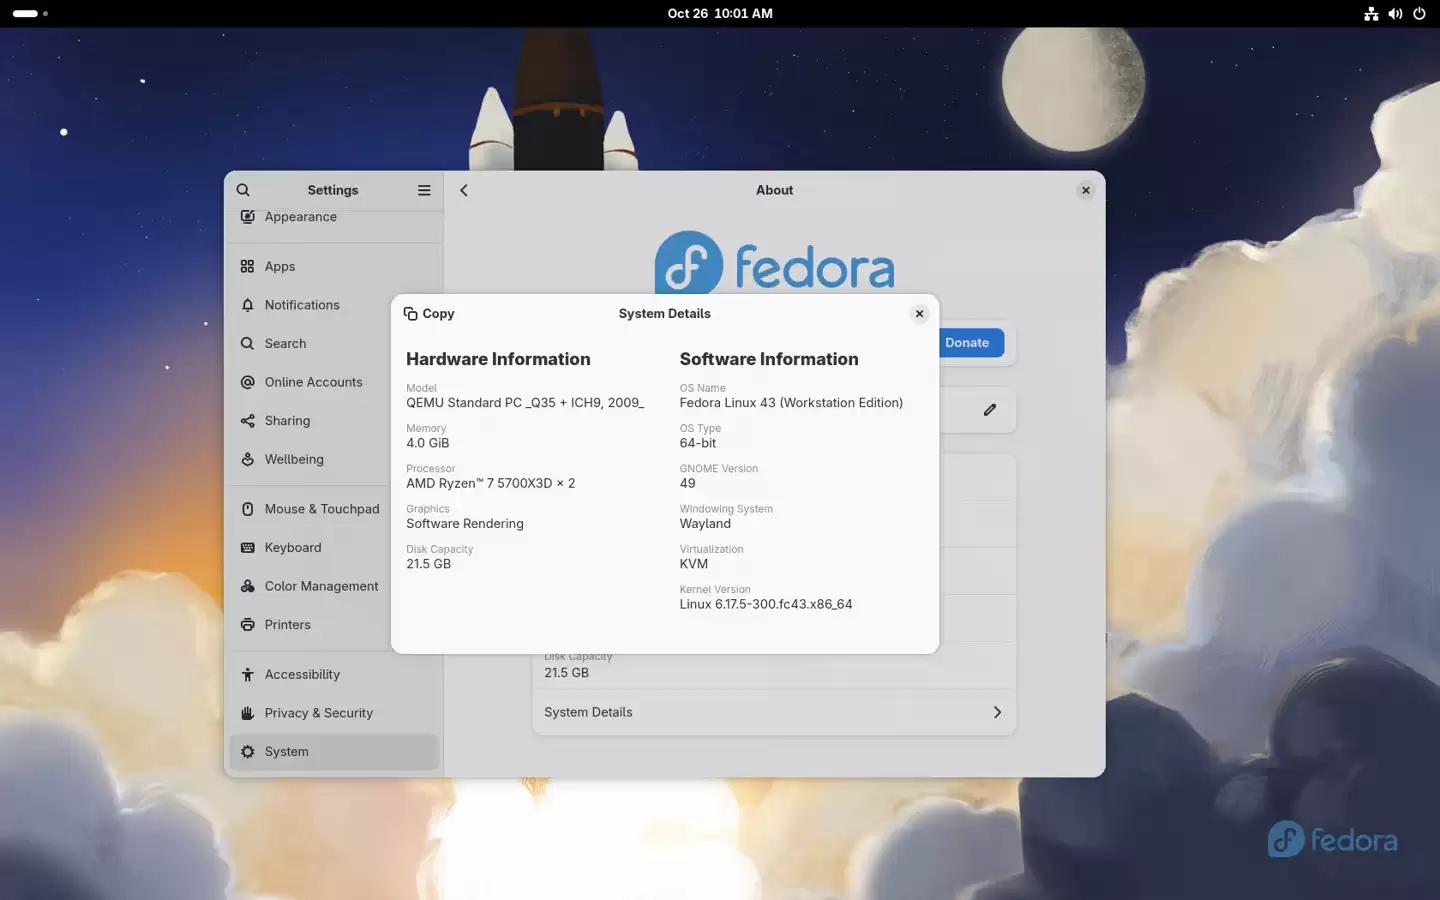Open Wellbeing via its sidebar icon

click(x=247, y=459)
